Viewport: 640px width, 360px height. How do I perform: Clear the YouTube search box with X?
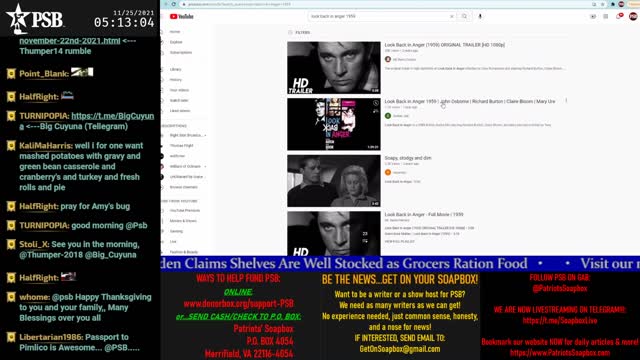click(x=451, y=16)
